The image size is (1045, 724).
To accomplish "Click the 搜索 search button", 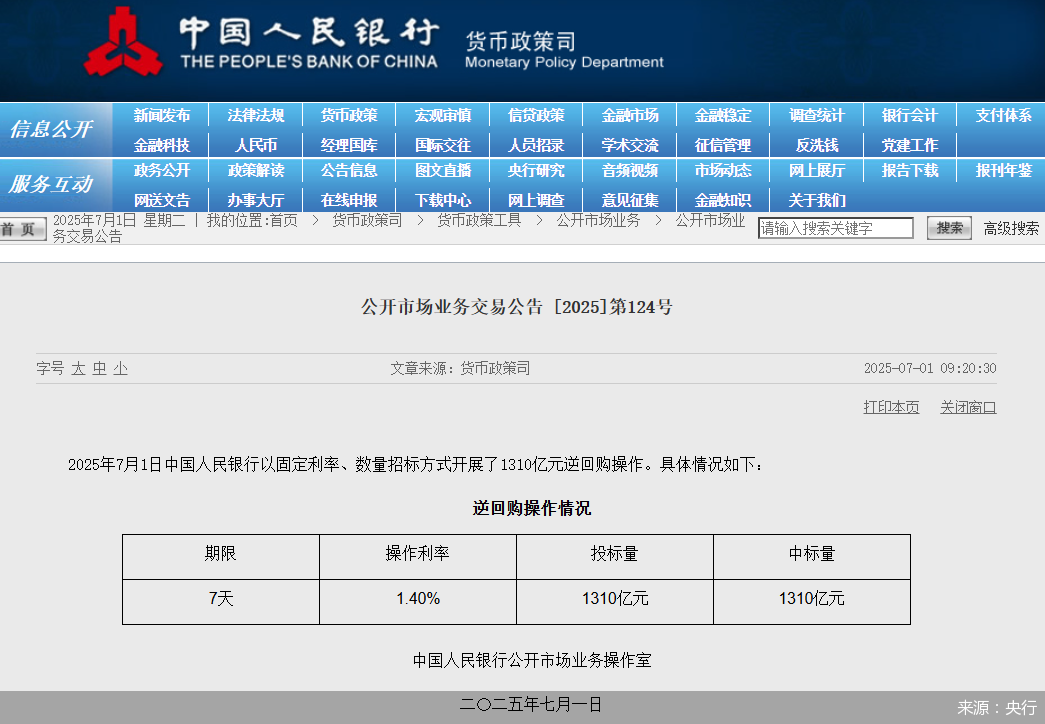I will pos(949,228).
